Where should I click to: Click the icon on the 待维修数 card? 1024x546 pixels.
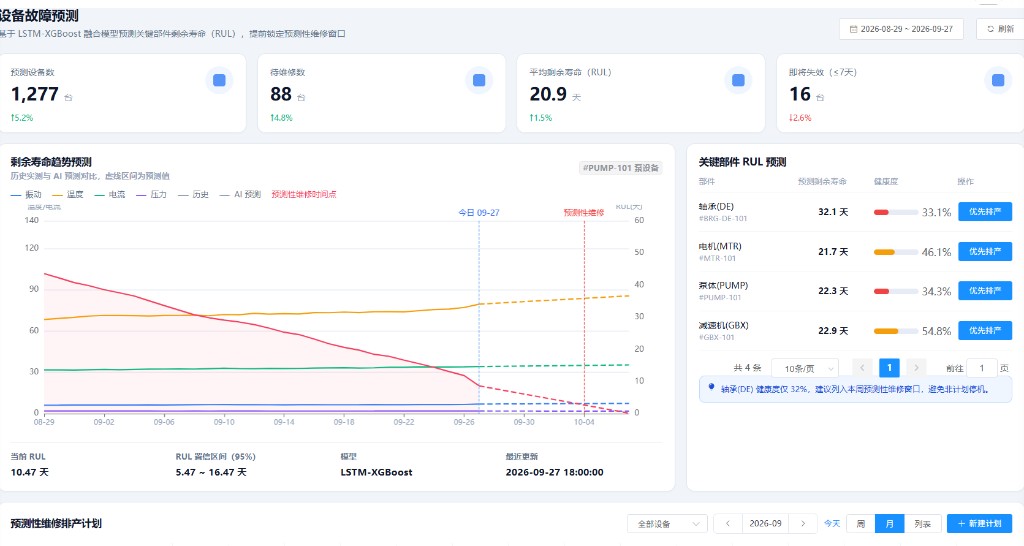(x=479, y=80)
